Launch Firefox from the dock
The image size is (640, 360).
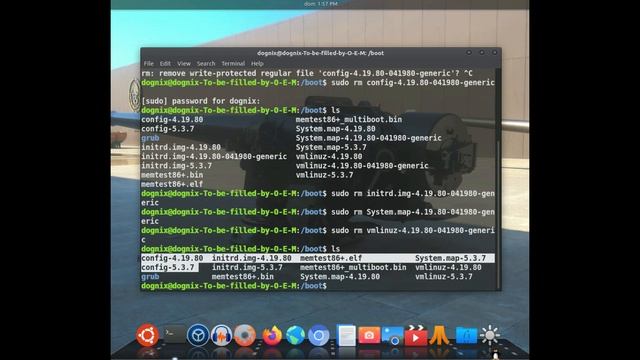272,335
